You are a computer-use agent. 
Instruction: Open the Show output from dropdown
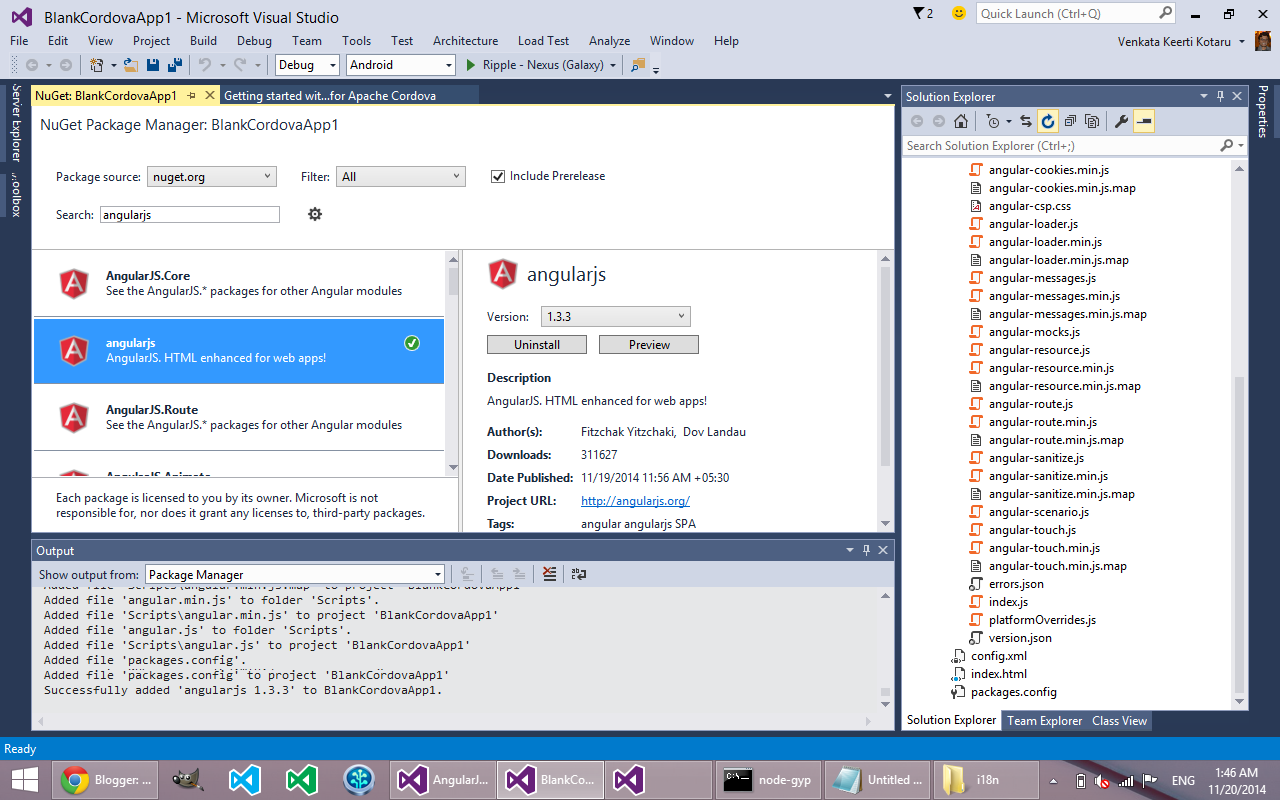click(295, 575)
